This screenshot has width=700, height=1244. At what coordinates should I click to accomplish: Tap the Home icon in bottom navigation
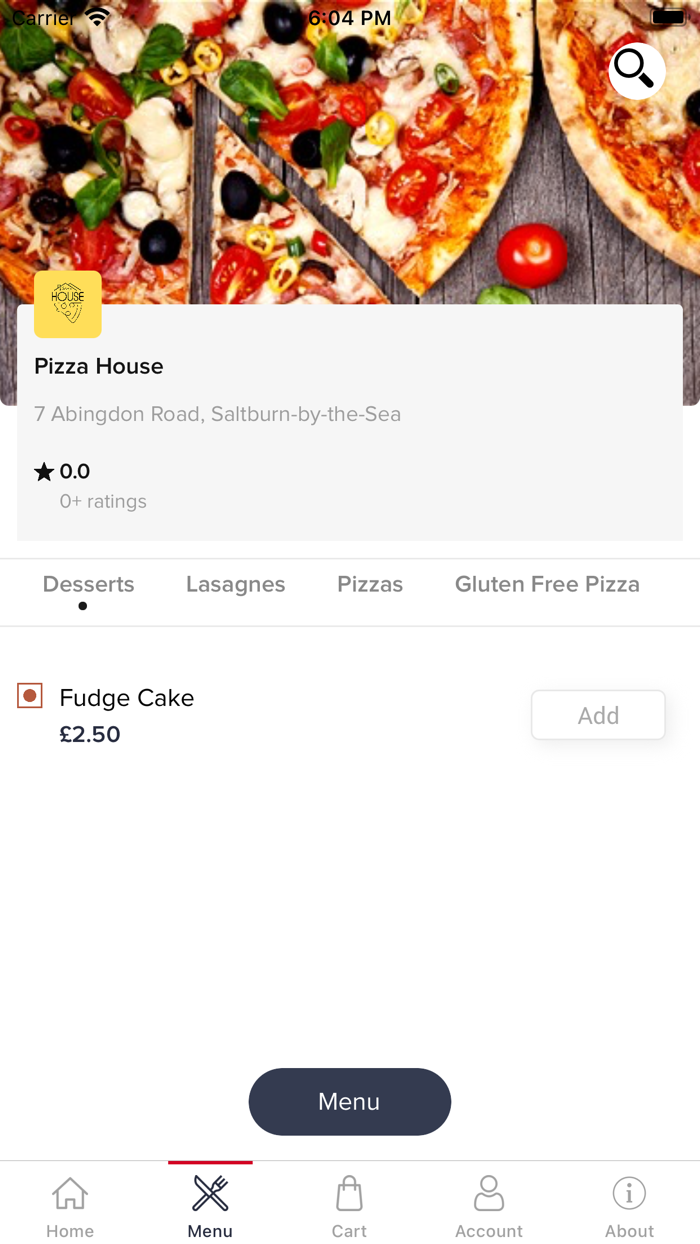point(69,1200)
